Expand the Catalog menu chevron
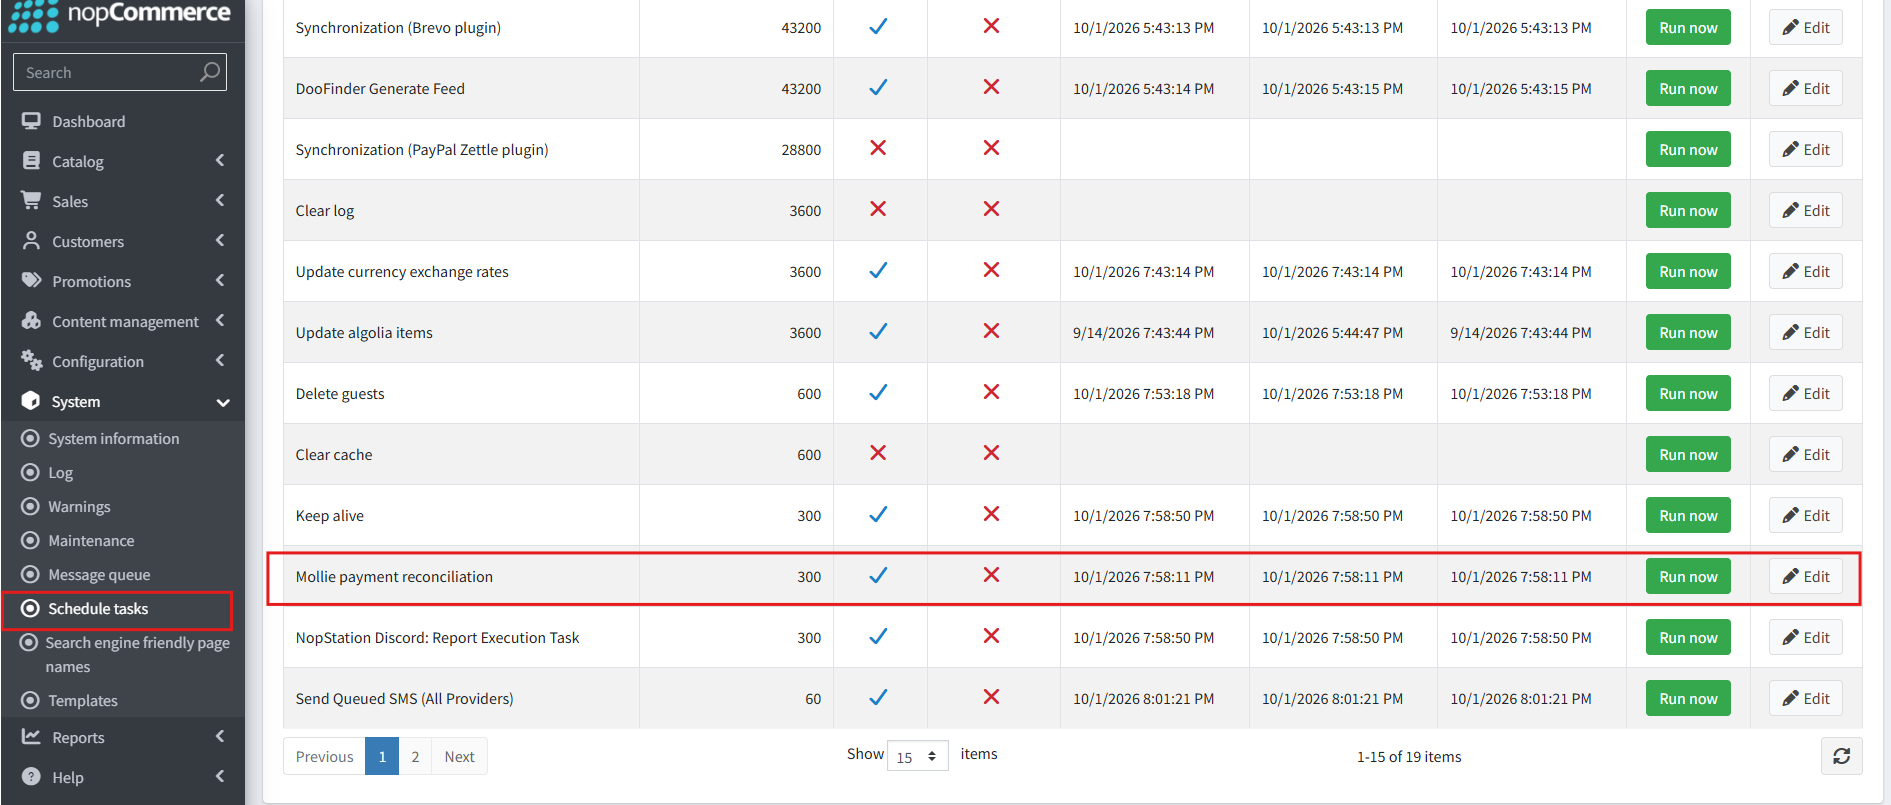Image resolution: width=1891 pixels, height=805 pixels. click(220, 160)
